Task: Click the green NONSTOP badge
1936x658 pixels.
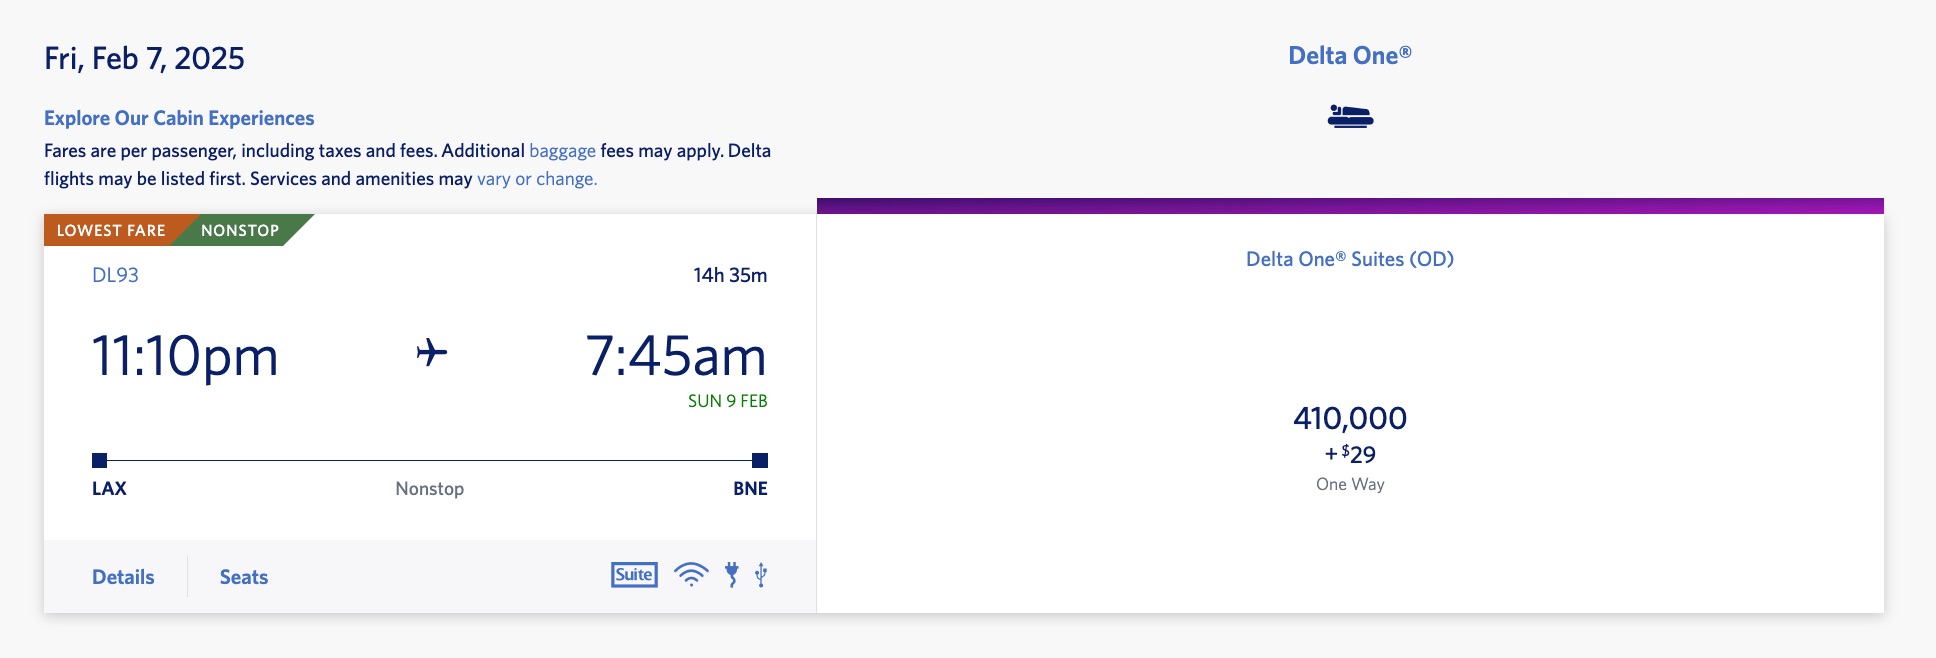Action: click(x=238, y=230)
